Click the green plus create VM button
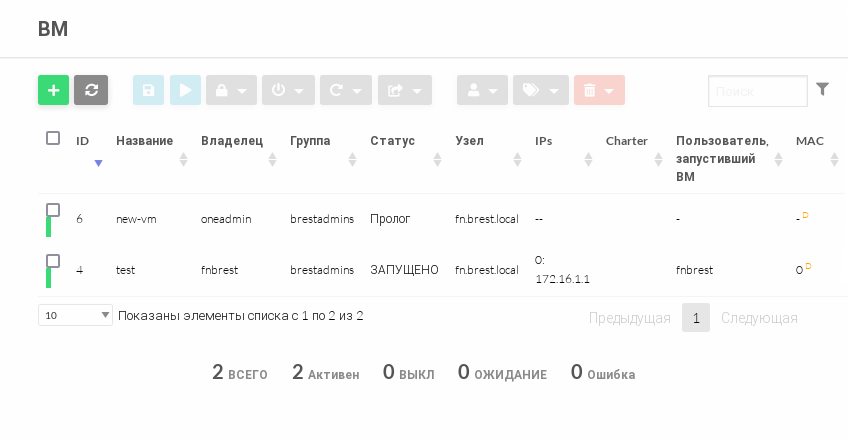Image resolution: width=848 pixels, height=440 pixels. 53,90
